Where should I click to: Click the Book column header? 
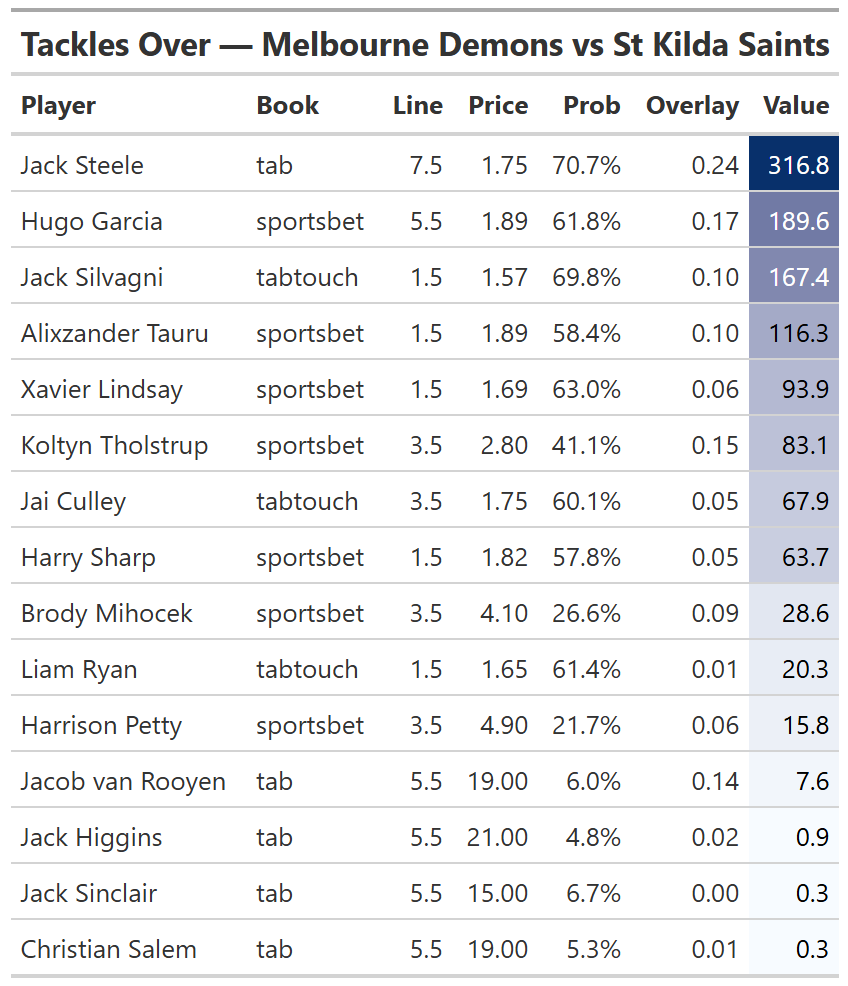(287, 106)
